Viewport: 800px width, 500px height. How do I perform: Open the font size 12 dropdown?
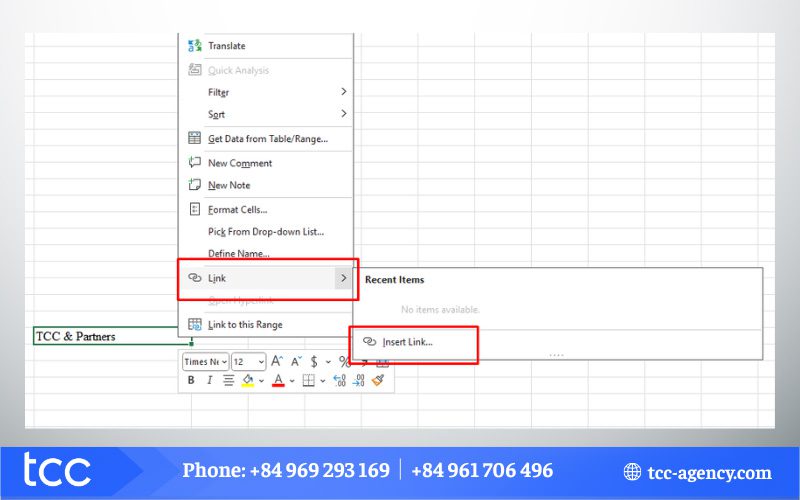click(x=249, y=361)
